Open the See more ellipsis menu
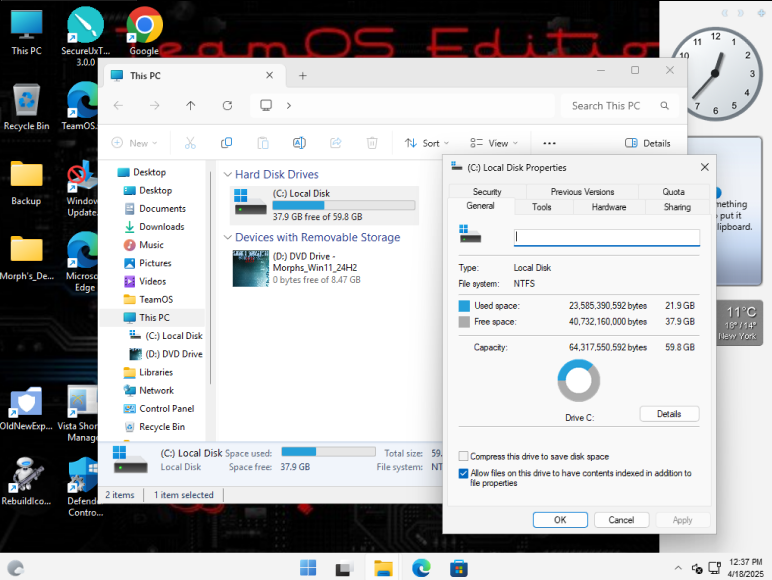The image size is (772, 580). 549,143
